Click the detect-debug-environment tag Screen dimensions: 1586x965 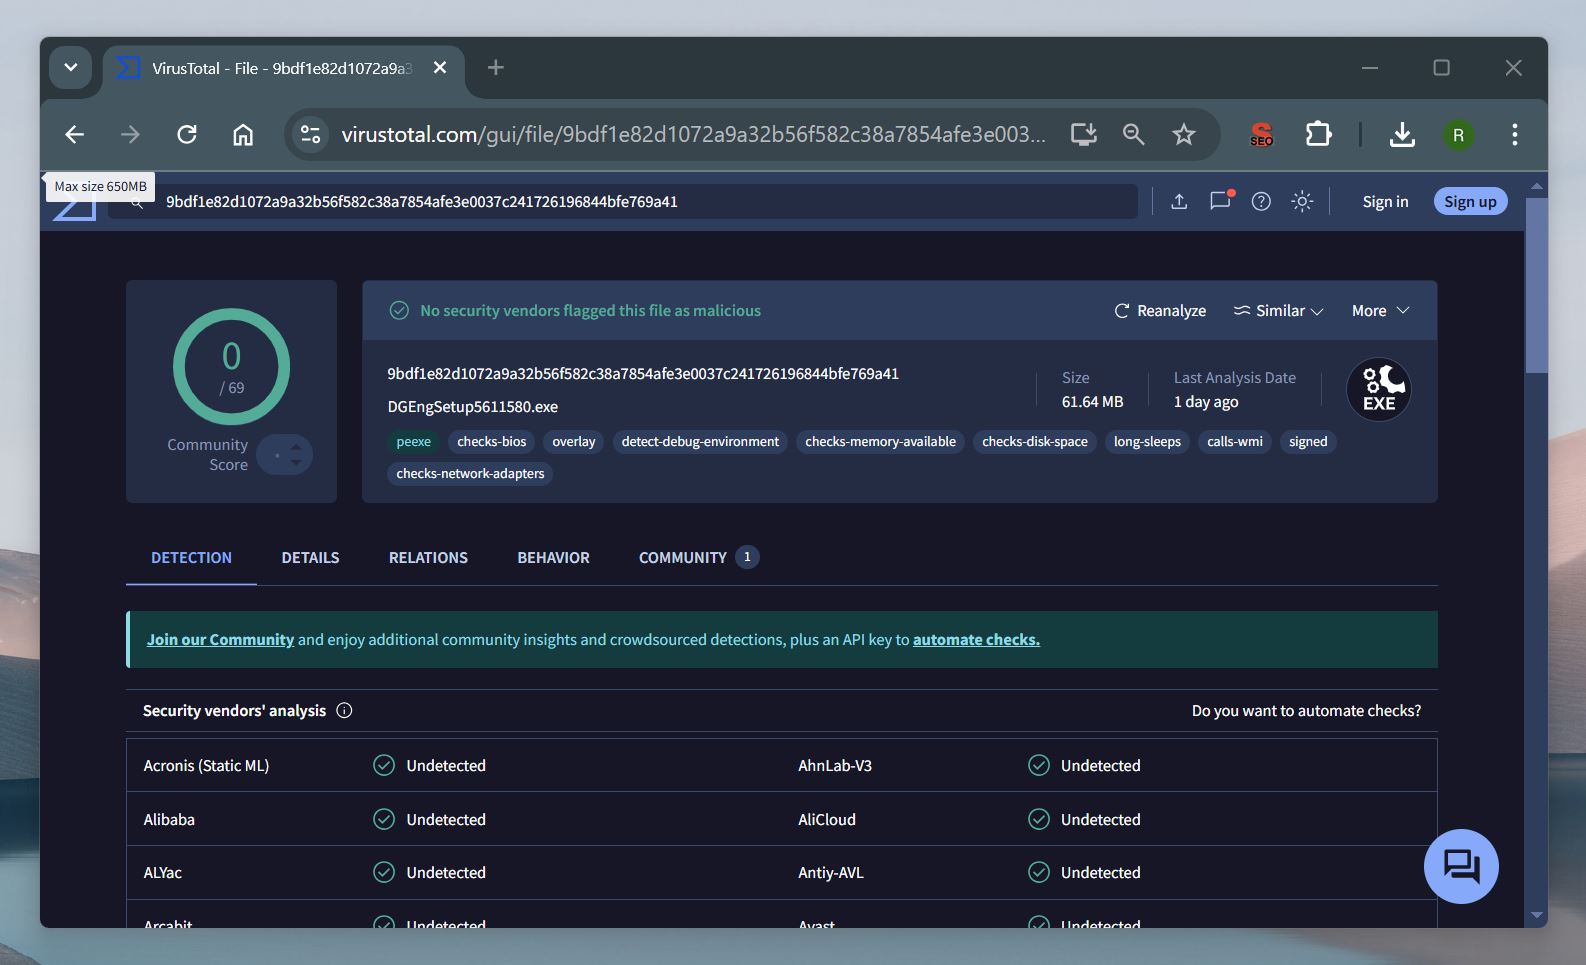700,441
